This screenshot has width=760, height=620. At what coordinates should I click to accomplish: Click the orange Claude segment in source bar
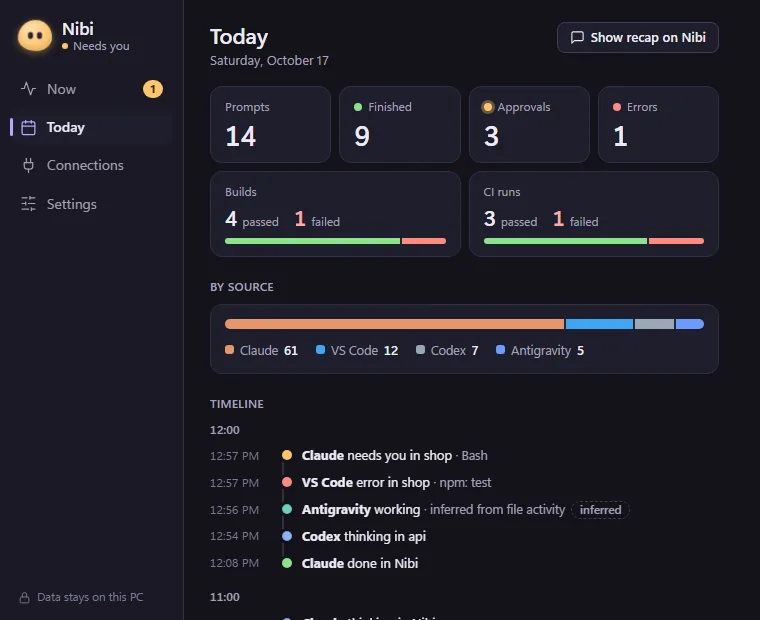[395, 324]
